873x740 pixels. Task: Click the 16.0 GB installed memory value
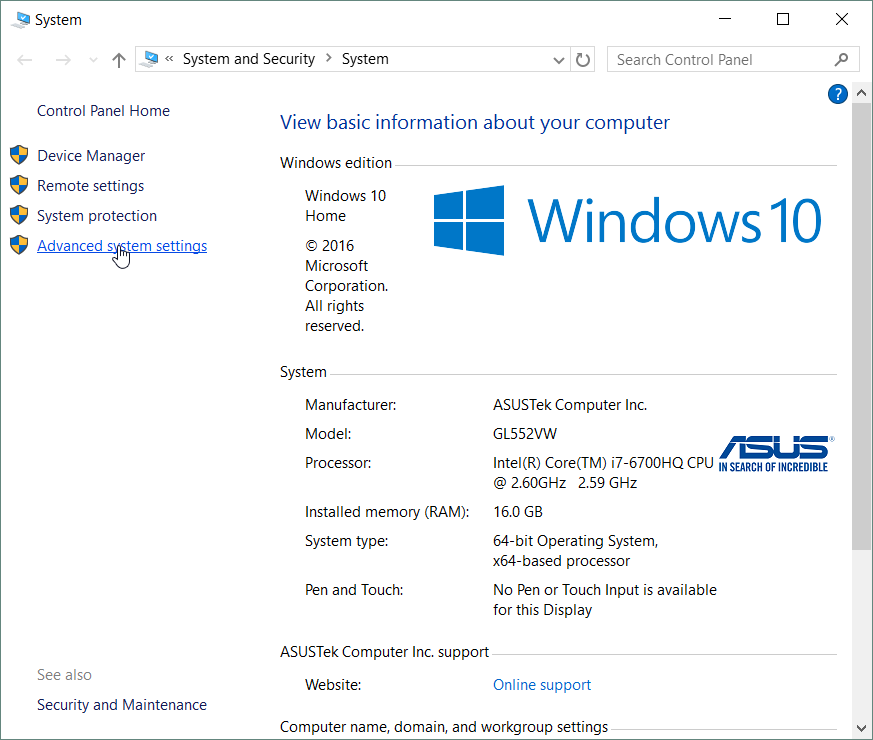coord(517,512)
